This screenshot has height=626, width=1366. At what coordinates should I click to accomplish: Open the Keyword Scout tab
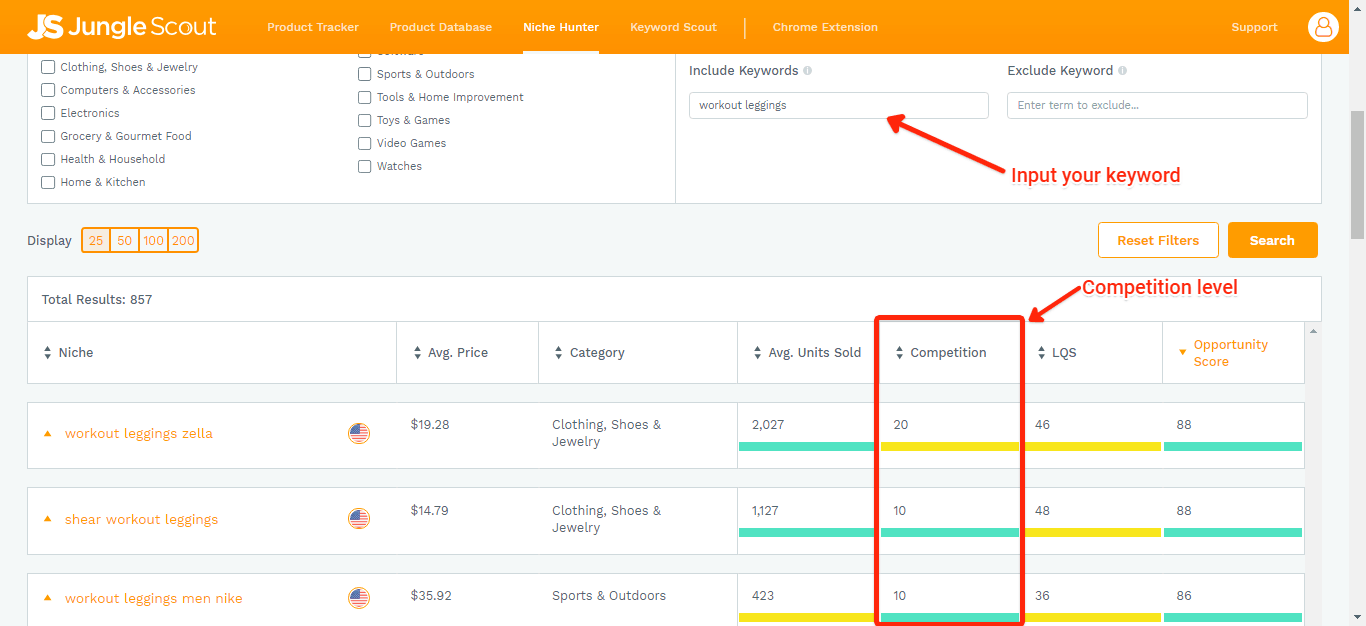(673, 27)
